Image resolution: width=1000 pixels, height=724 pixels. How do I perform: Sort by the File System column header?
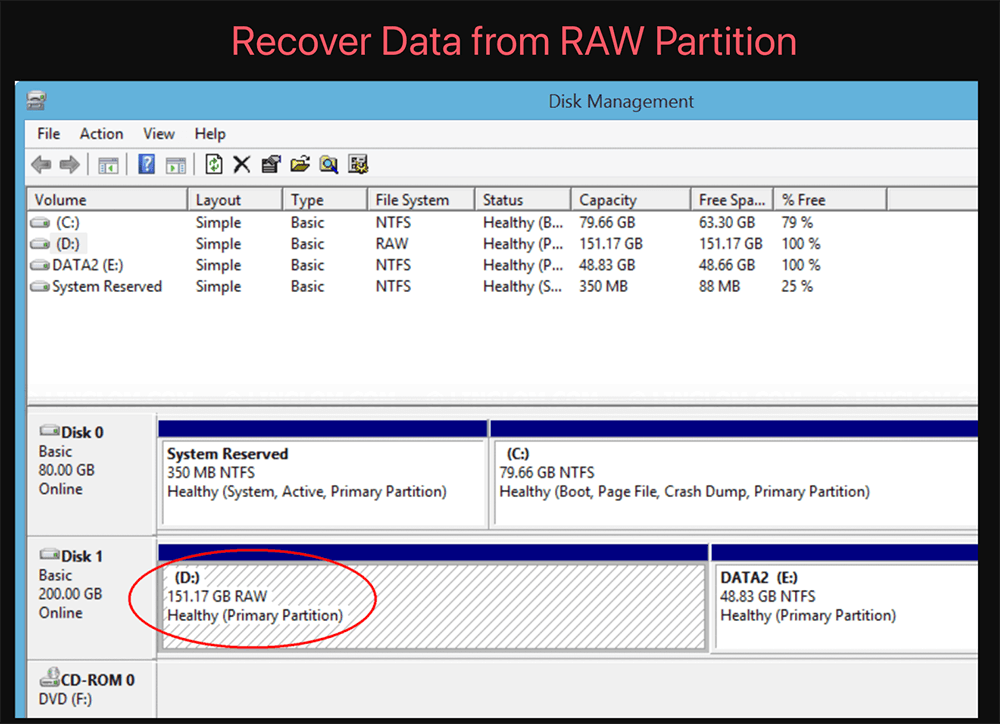point(421,200)
